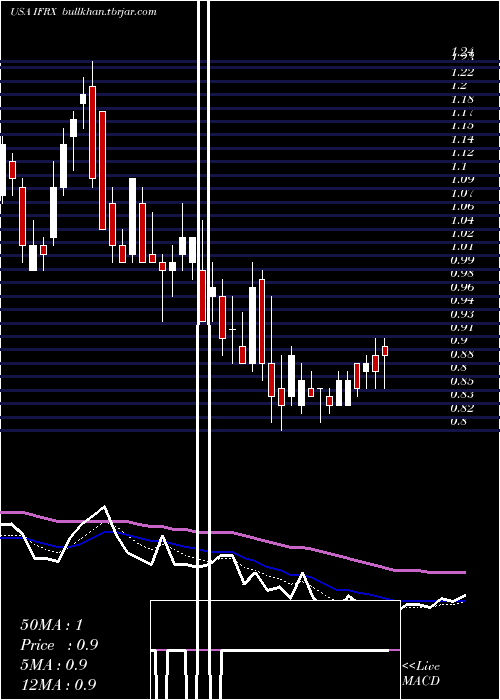Click the 1.01 price axis label
Viewport: 500px width, 700px height.
coord(462,246)
